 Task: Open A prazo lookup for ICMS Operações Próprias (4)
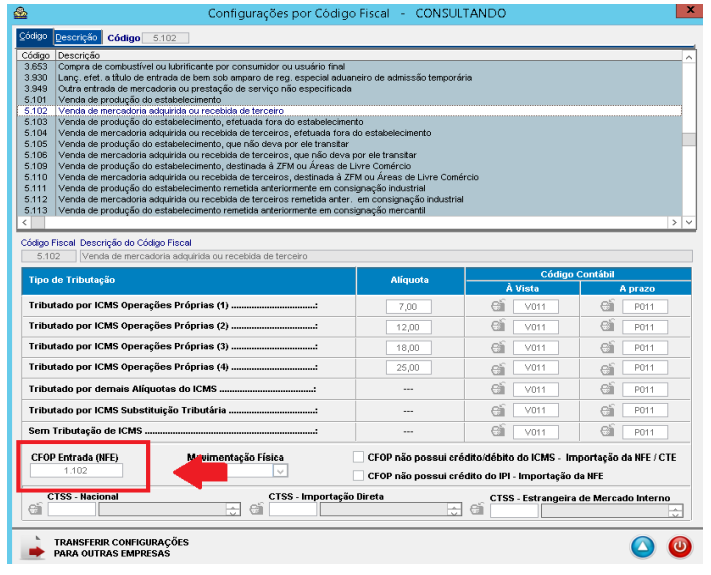(607, 368)
